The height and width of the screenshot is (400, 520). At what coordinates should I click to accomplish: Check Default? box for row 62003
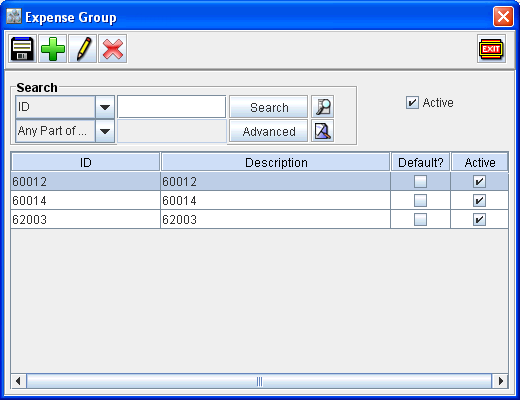pyautogui.click(x=420, y=220)
